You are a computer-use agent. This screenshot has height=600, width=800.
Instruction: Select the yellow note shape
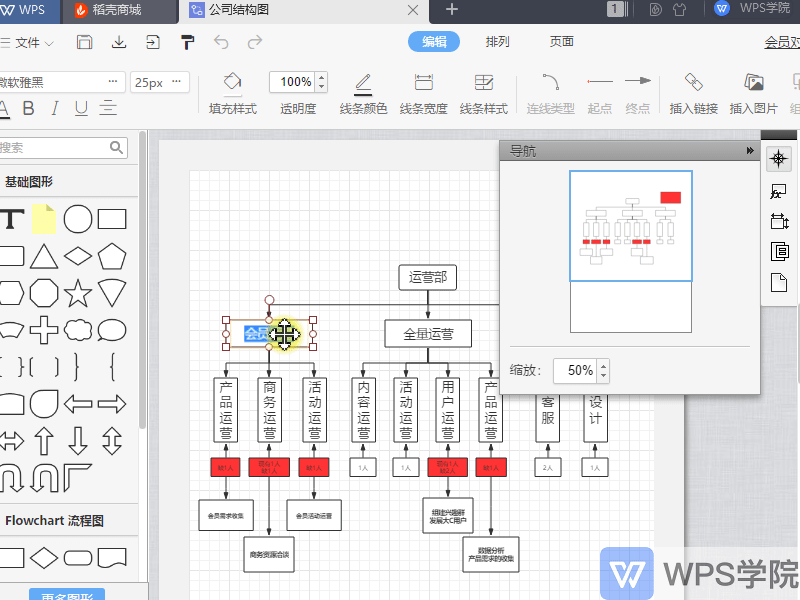[x=44, y=219]
